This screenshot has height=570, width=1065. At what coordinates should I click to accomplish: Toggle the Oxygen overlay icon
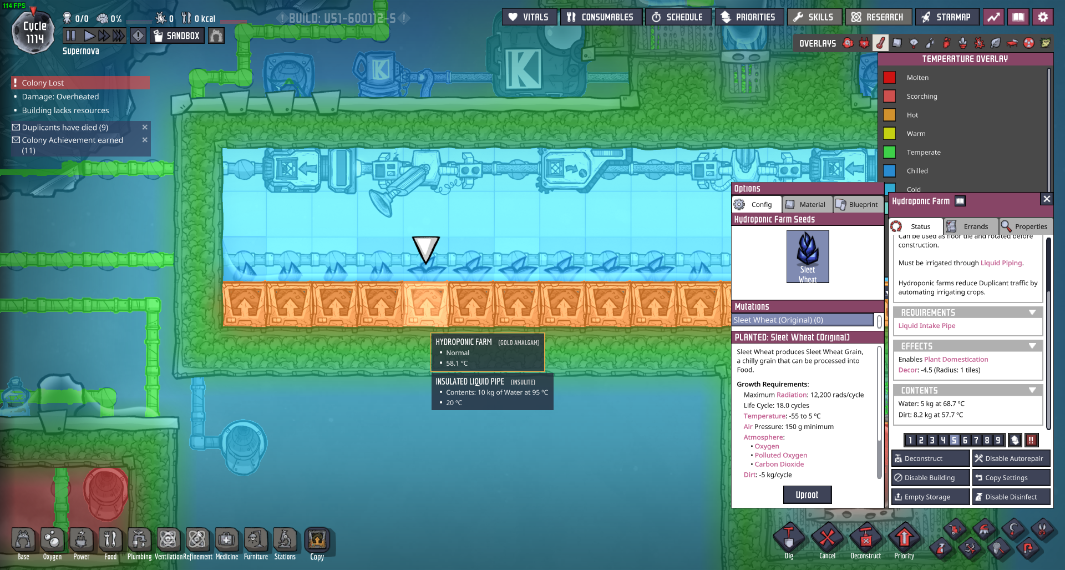pos(848,43)
